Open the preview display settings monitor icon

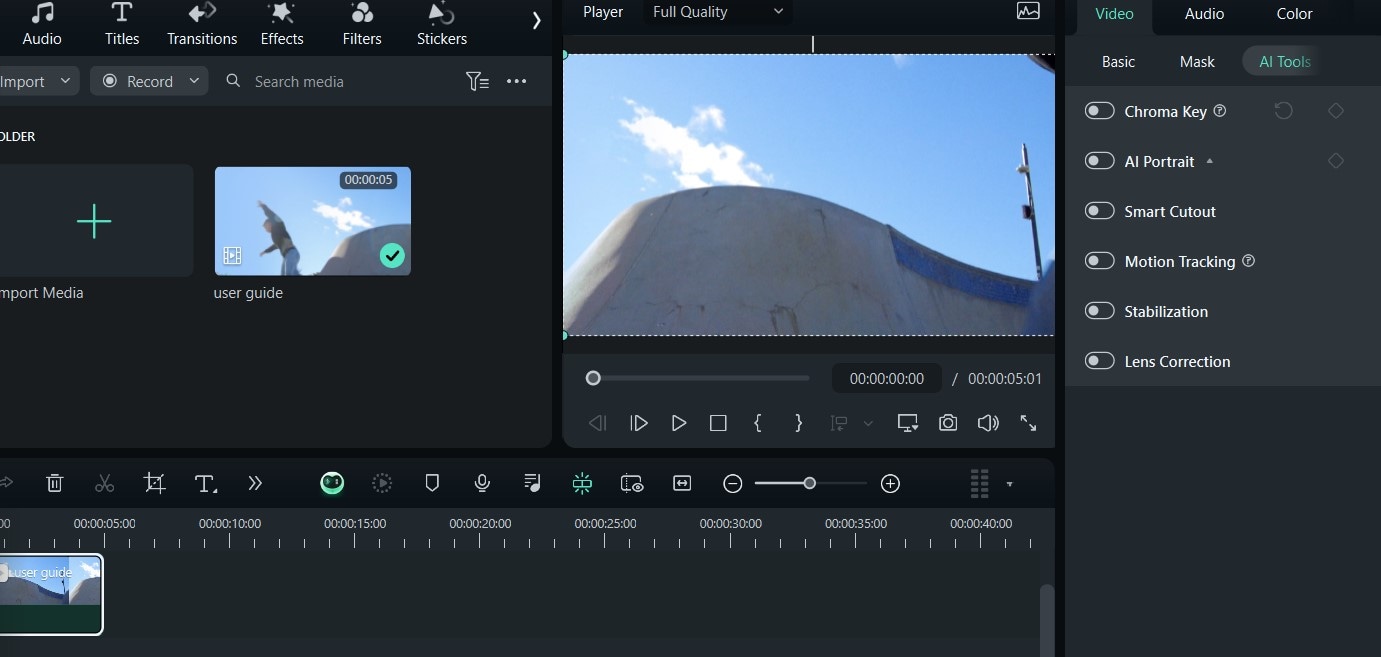[x=908, y=423]
